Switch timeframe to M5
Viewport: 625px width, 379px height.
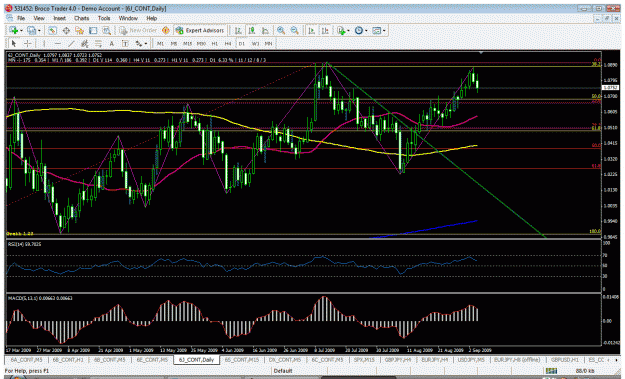pyautogui.click(x=174, y=44)
